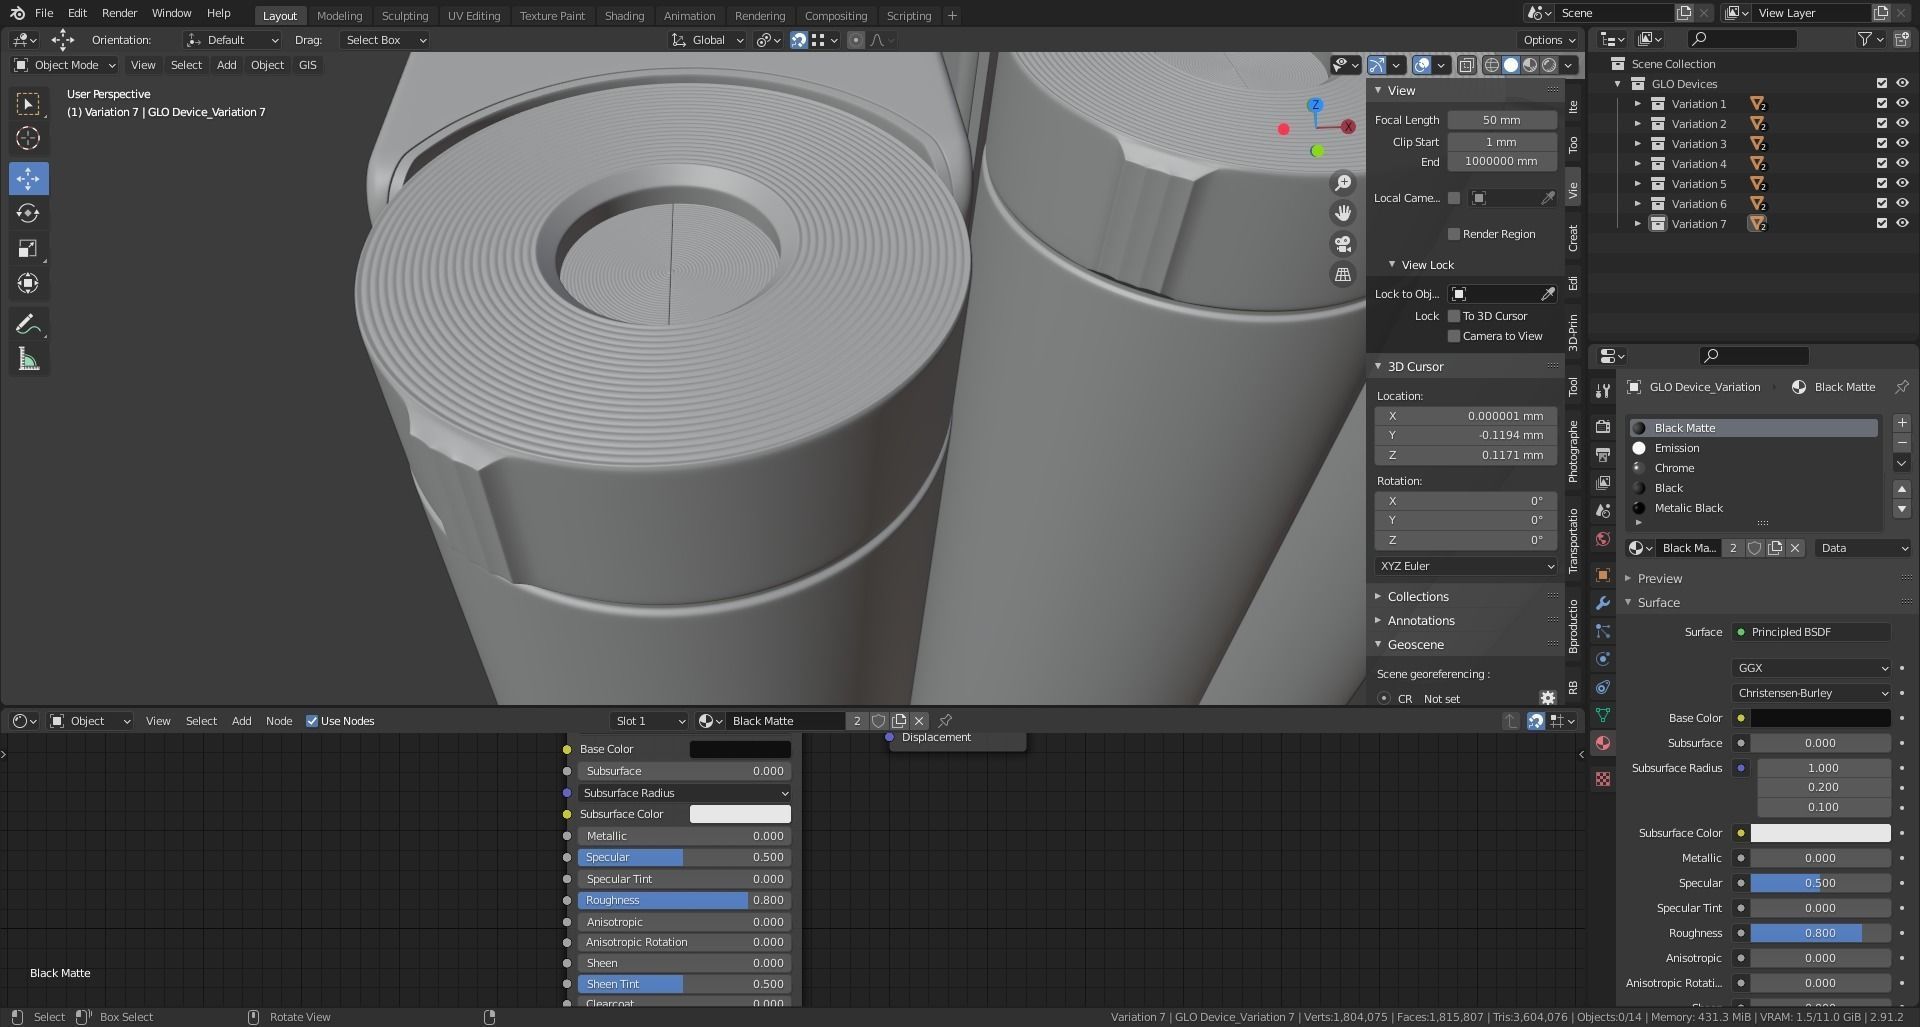Open the Modifier properties wrench tab
Viewport: 1920px width, 1027px height.
(1603, 603)
